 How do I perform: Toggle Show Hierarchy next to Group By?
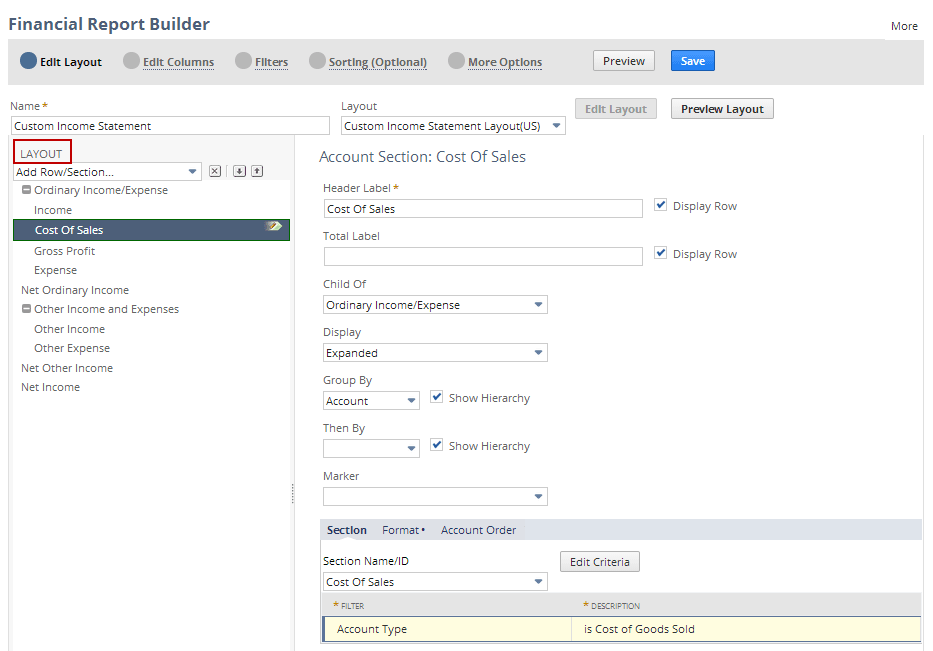pos(437,397)
